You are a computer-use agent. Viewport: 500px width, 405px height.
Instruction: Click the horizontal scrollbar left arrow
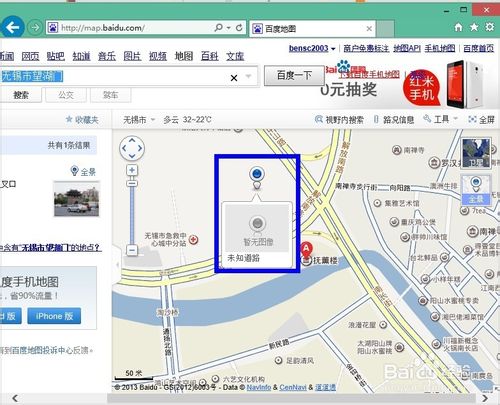click(x=15, y=398)
